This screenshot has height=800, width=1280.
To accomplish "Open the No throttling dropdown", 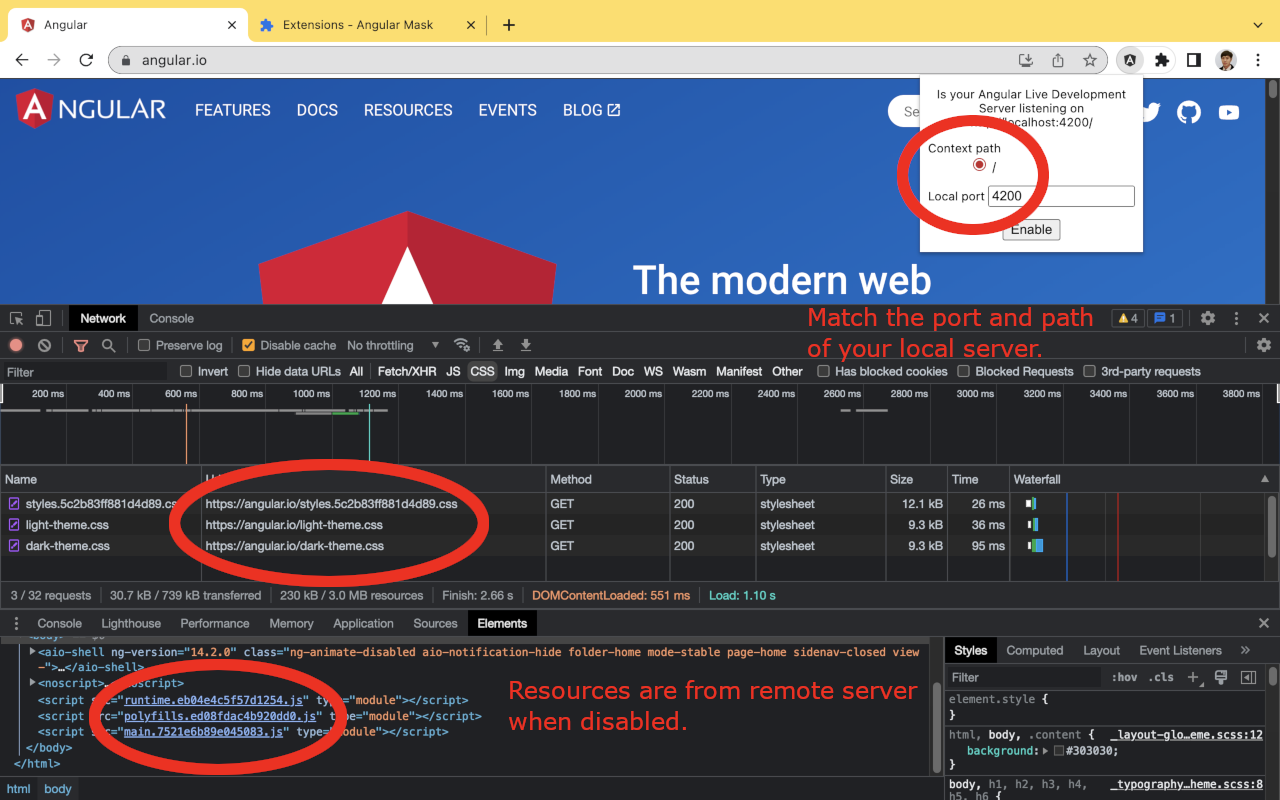I will (x=381, y=344).
